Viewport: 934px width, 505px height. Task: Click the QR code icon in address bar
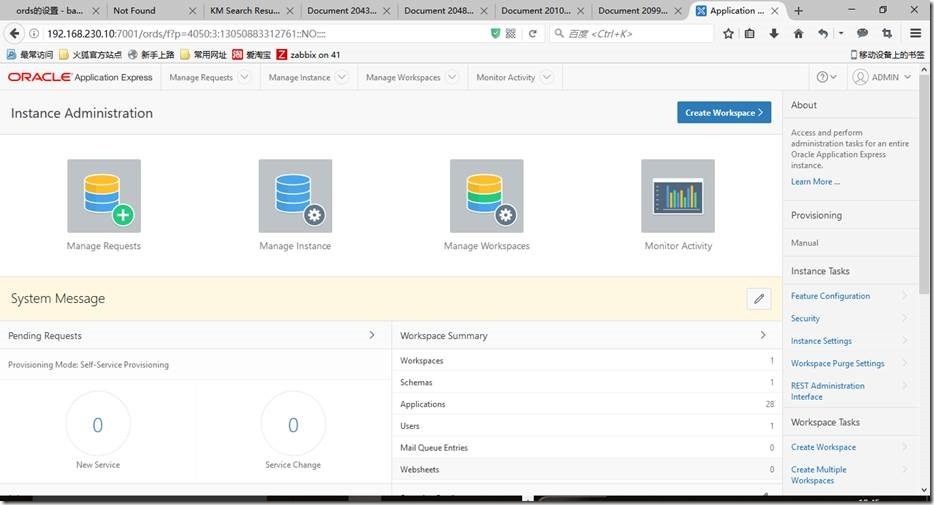click(x=510, y=33)
